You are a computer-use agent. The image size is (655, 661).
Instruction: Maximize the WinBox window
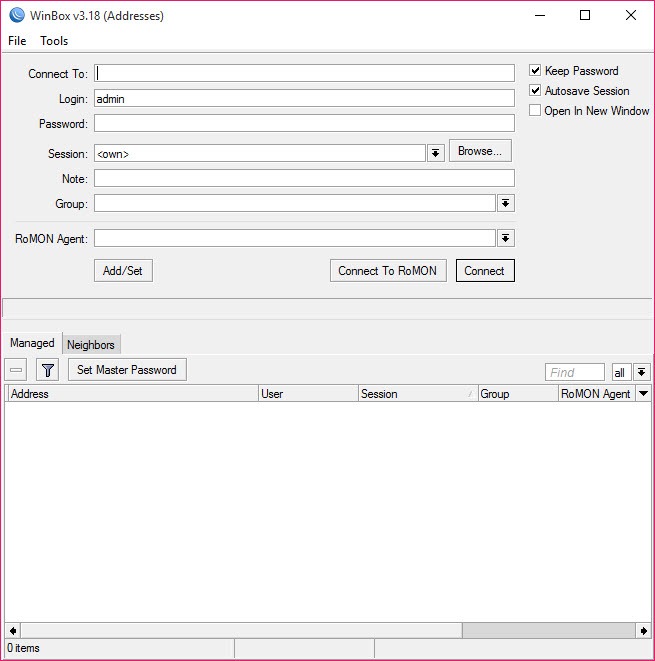[585, 15]
